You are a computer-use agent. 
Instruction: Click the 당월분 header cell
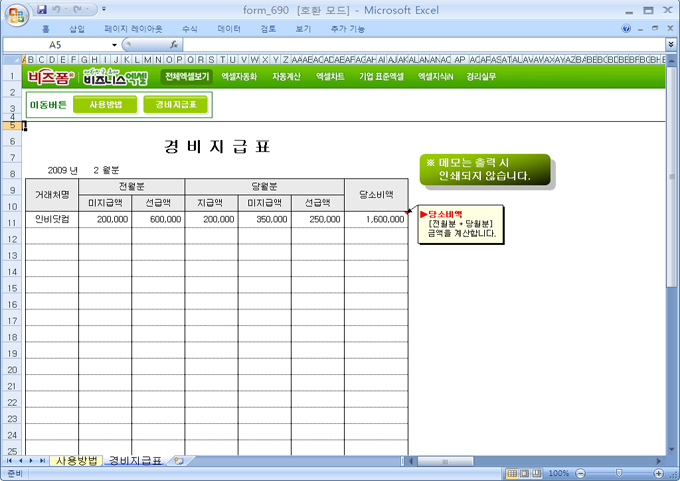[x=265, y=187]
